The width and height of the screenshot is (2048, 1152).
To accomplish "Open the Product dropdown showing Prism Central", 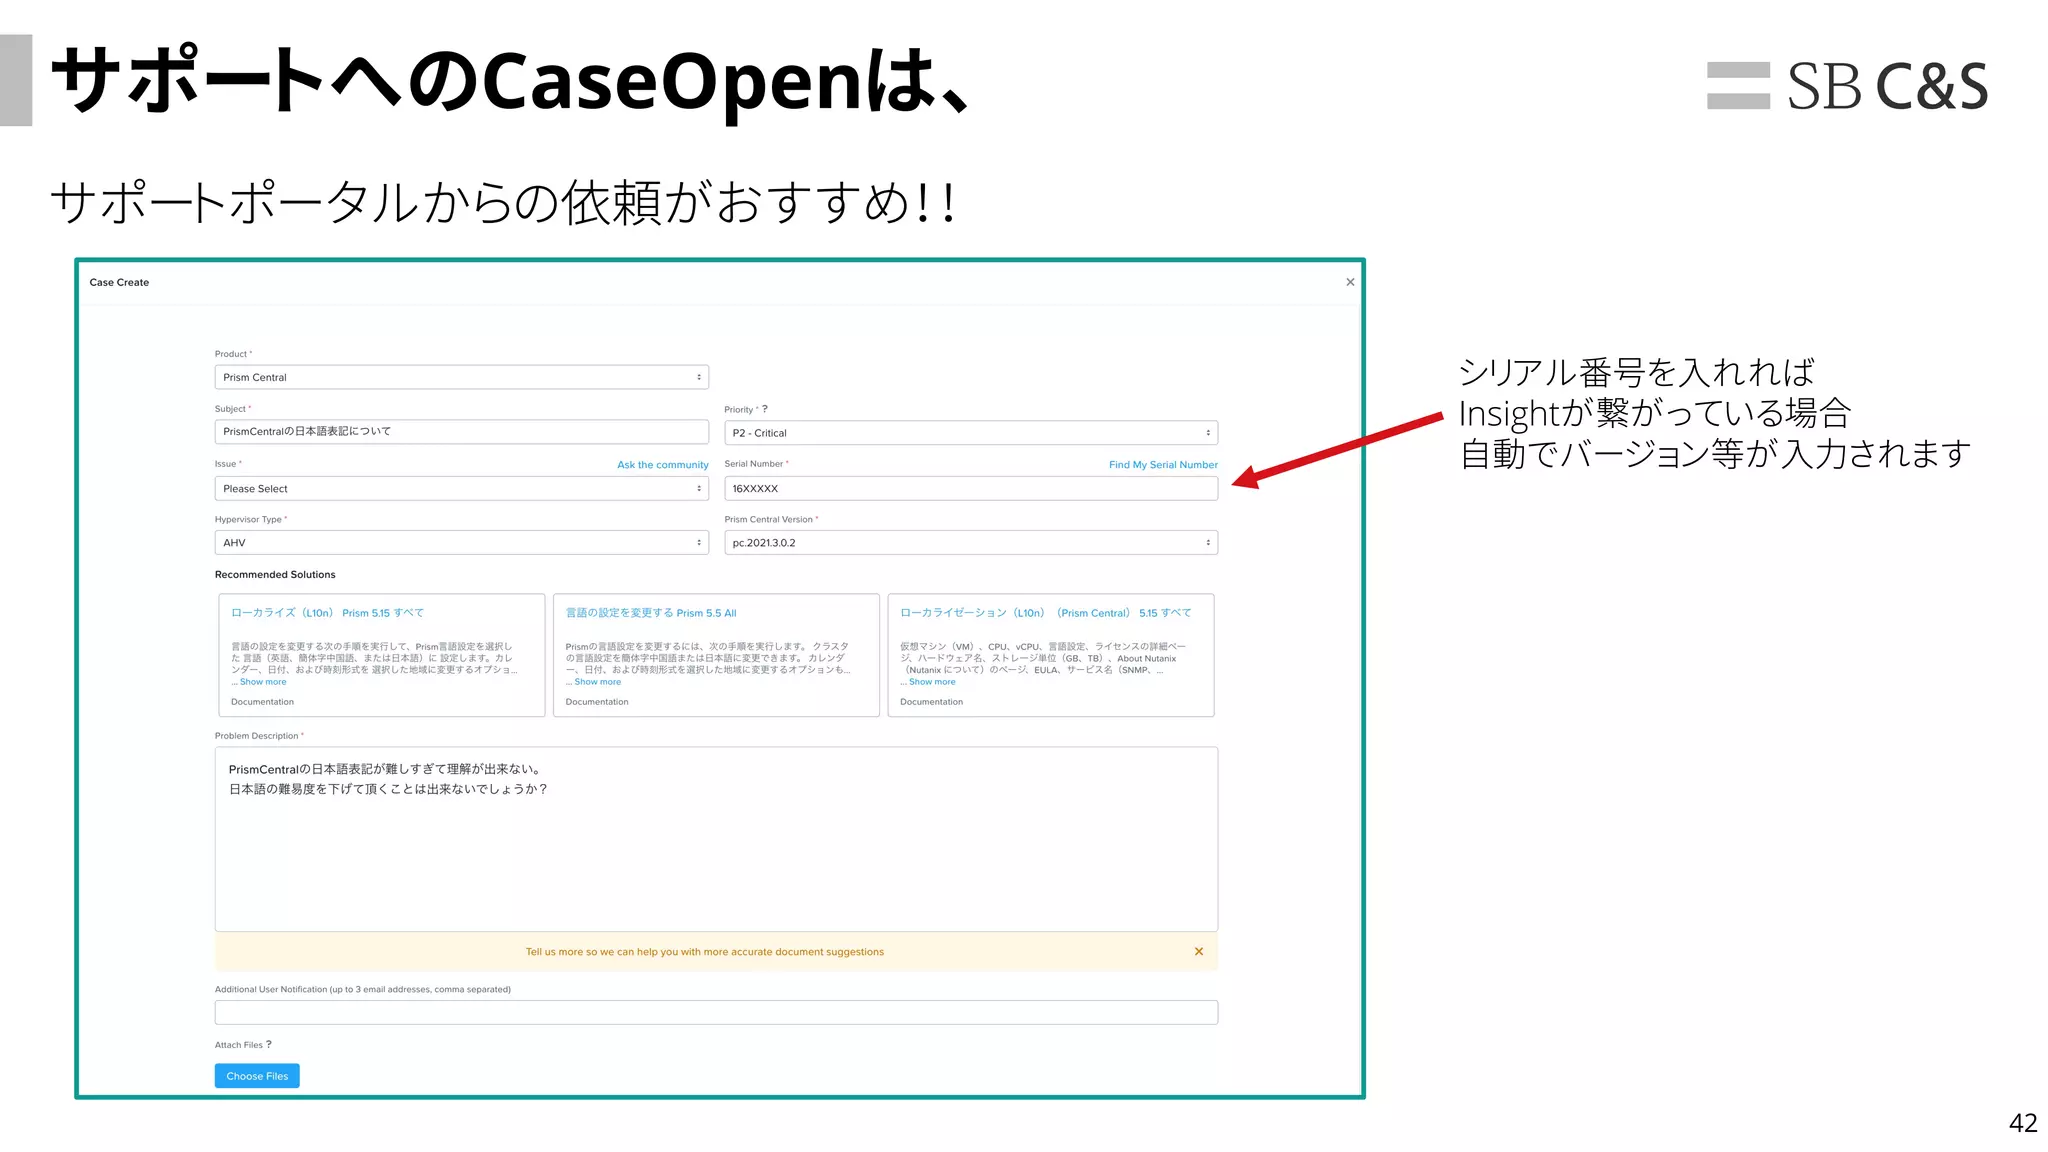I will pyautogui.click(x=461, y=377).
